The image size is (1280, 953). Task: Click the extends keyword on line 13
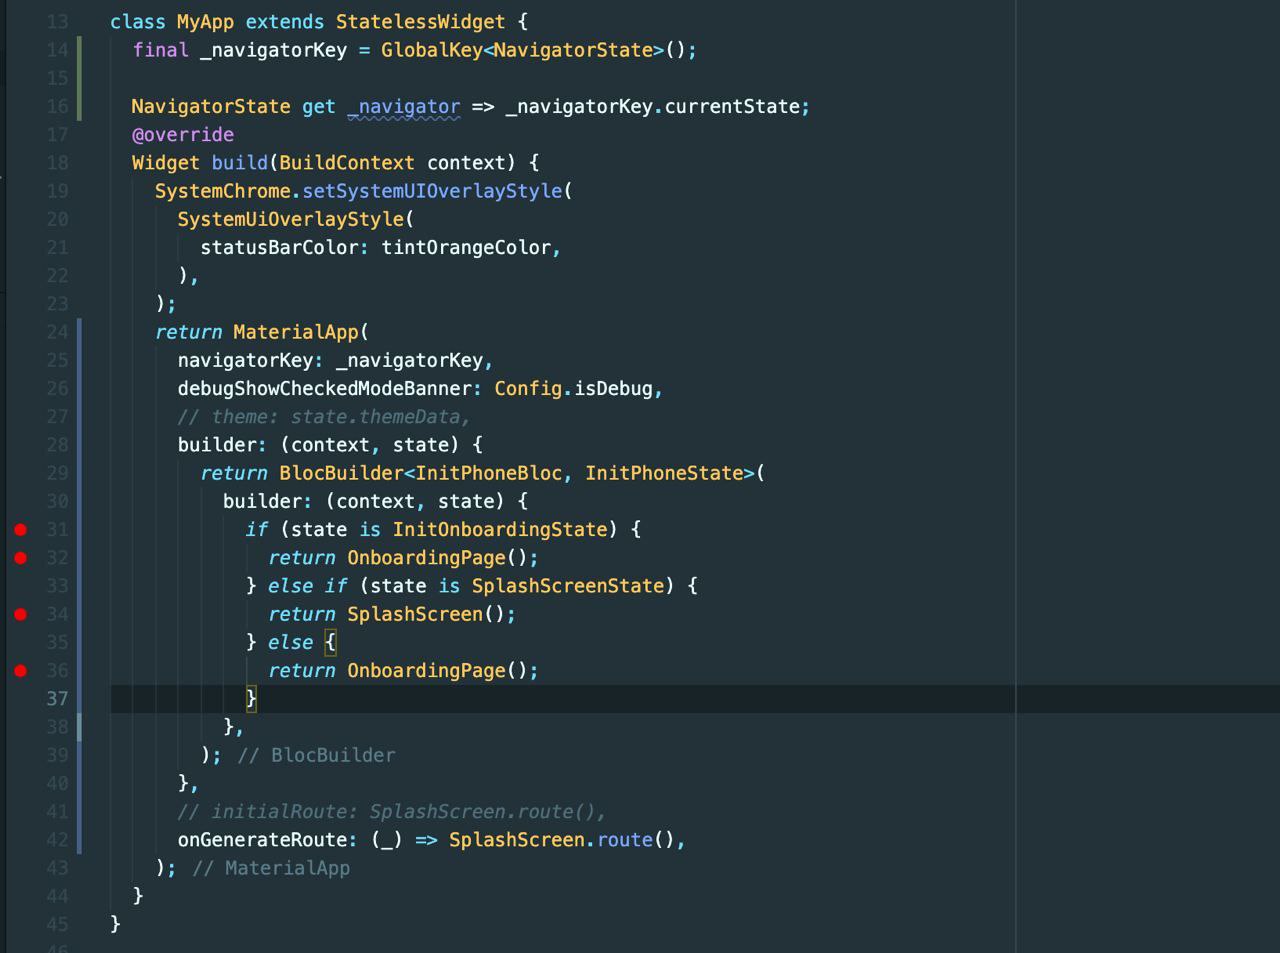click(x=285, y=21)
